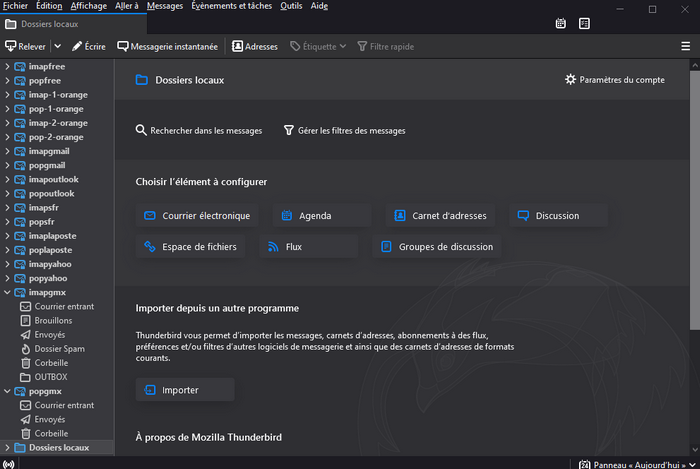This screenshot has width=700, height=469.
Task: Click the Flux RSS icon
Action: click(x=273, y=246)
